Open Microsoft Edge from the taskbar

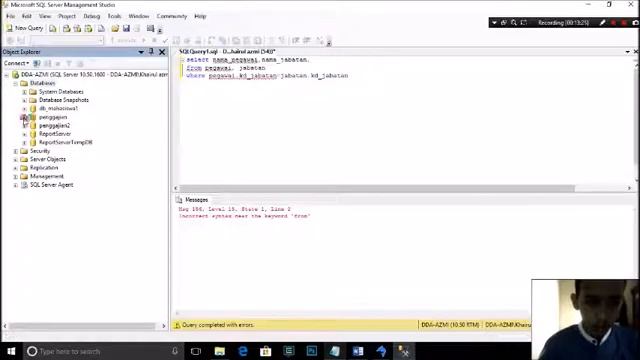(242, 351)
